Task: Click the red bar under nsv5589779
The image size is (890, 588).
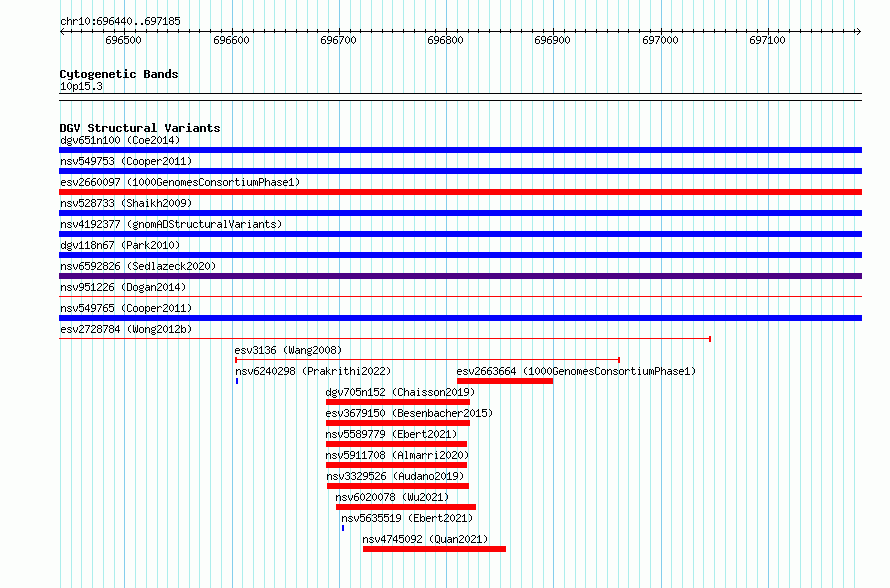Action: (396, 444)
